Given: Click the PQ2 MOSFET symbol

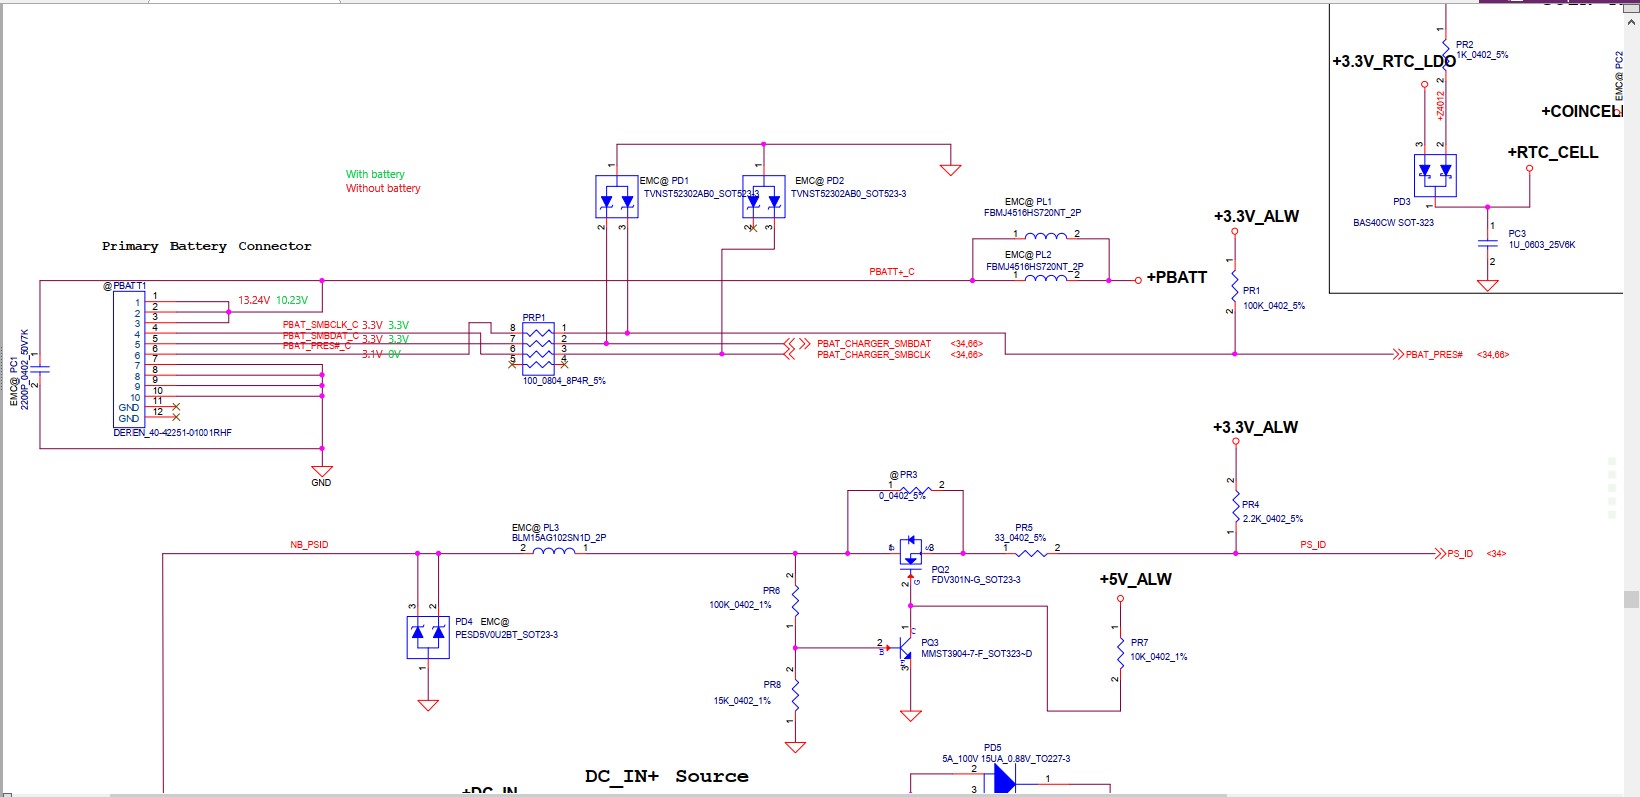Looking at the screenshot, I should (911, 553).
